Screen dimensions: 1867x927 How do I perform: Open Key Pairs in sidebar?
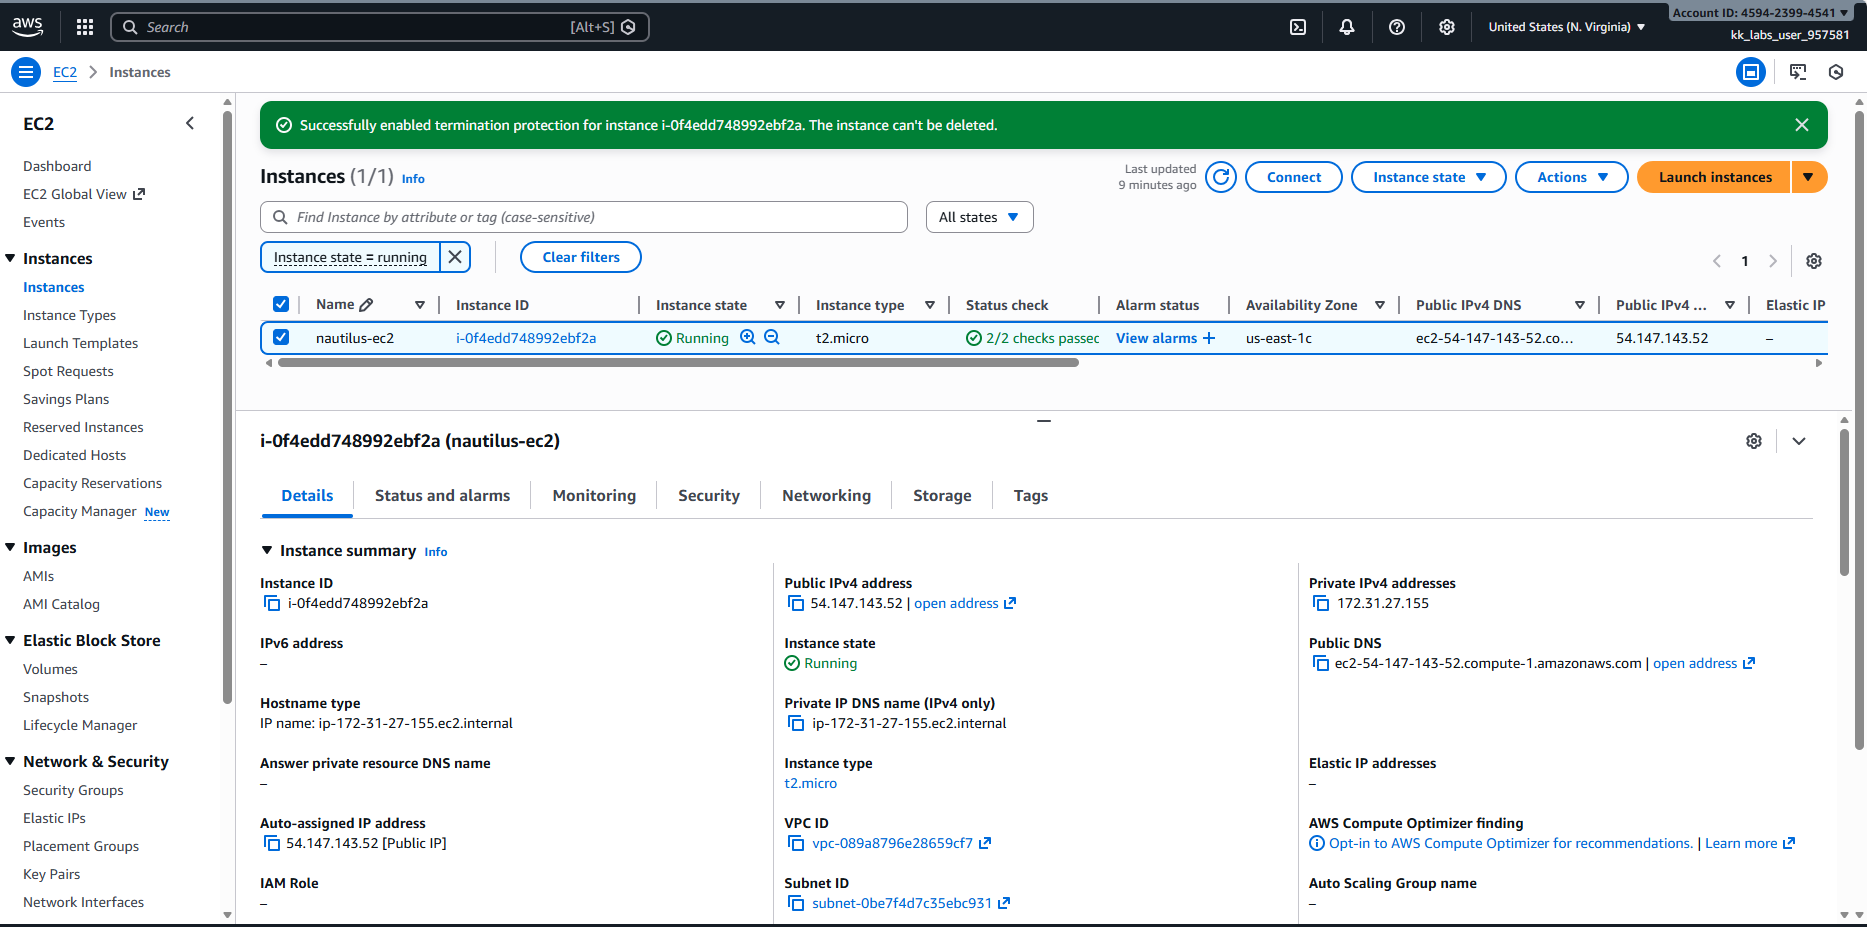51,874
